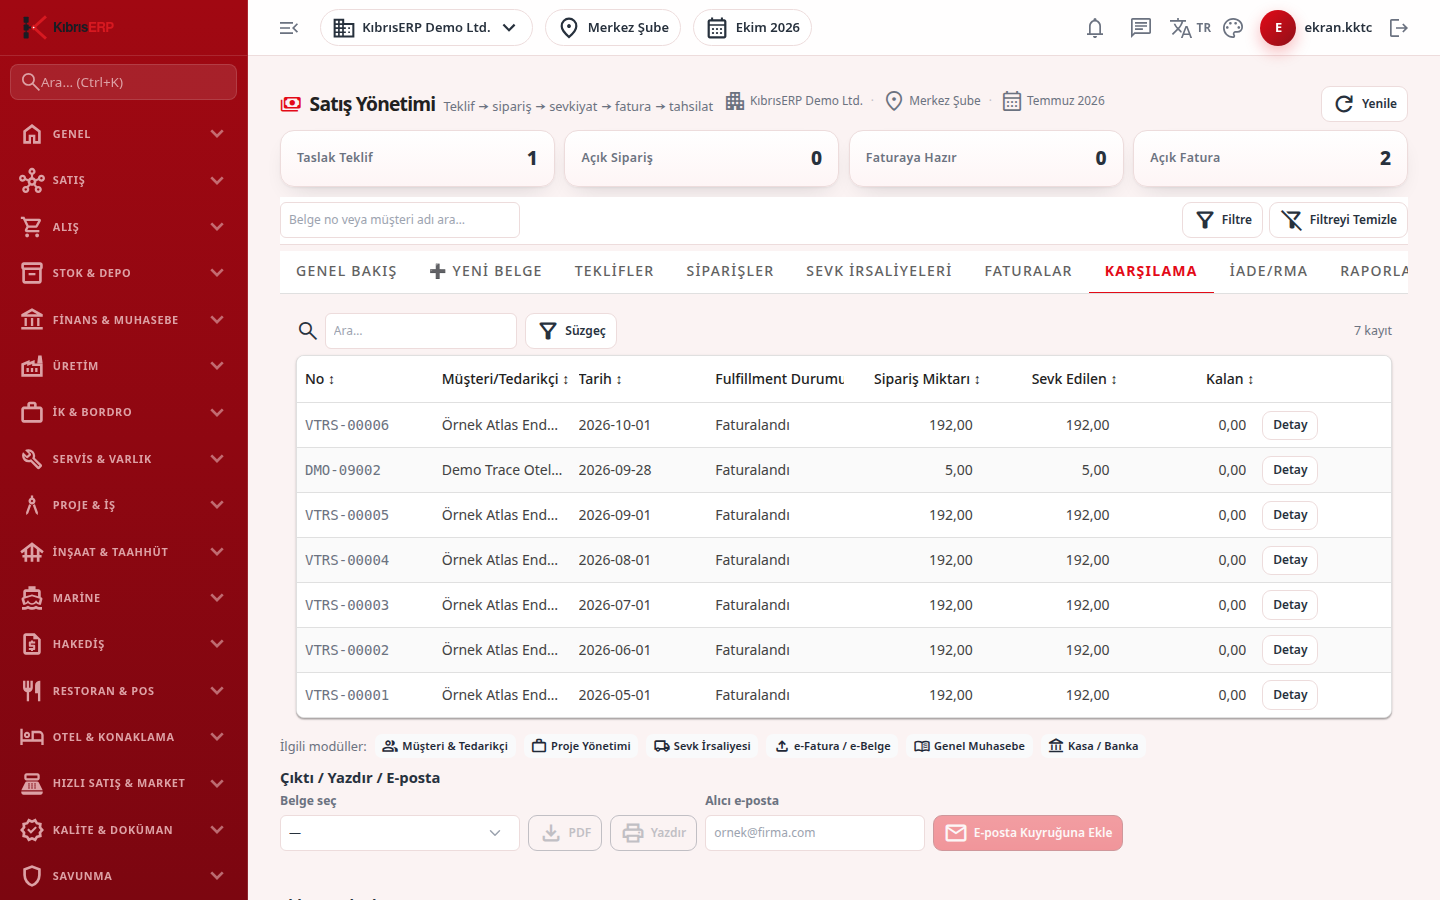This screenshot has width=1440, height=900.
Task: Focus the Alıcı e-posta input field
Action: click(x=815, y=833)
